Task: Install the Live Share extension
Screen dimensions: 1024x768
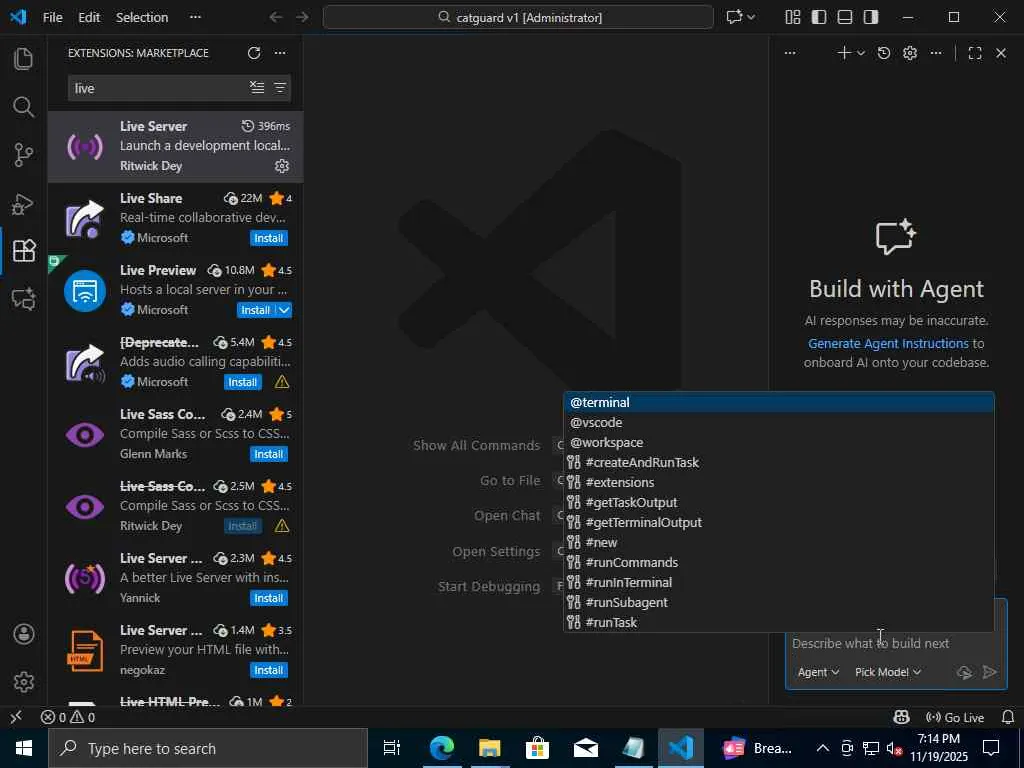Action: [x=268, y=238]
